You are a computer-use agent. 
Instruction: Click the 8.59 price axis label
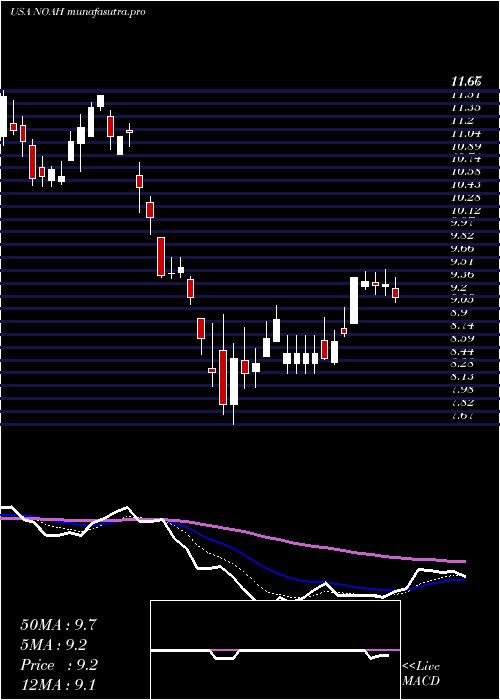pos(462,339)
